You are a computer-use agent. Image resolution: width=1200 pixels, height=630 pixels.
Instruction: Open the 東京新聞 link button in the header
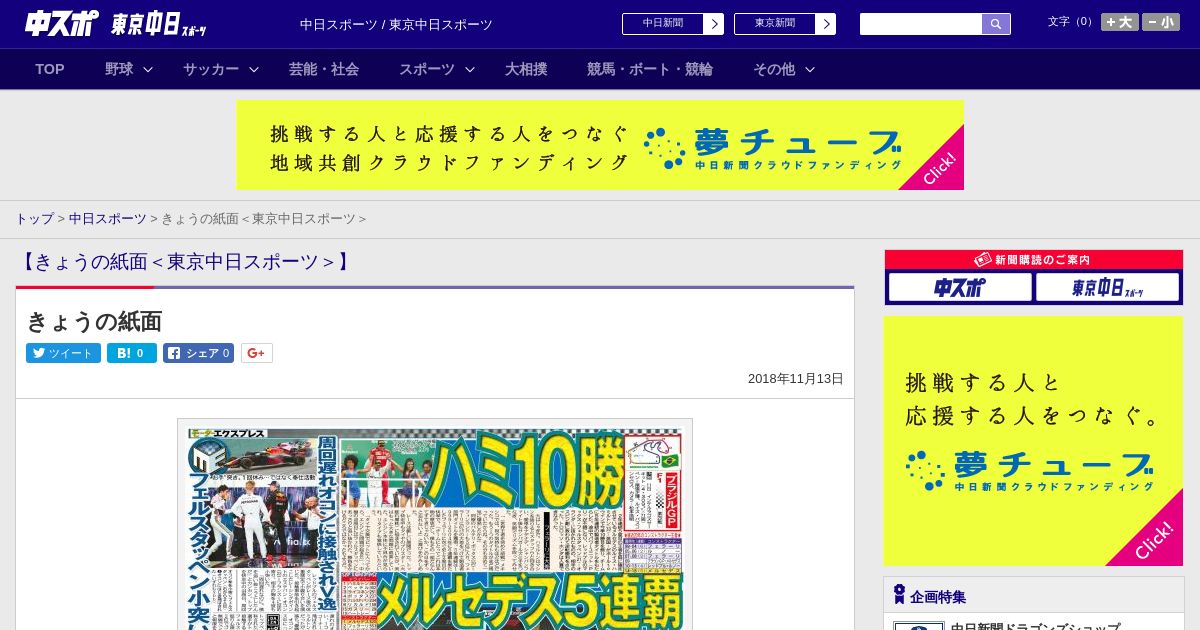tap(775, 24)
